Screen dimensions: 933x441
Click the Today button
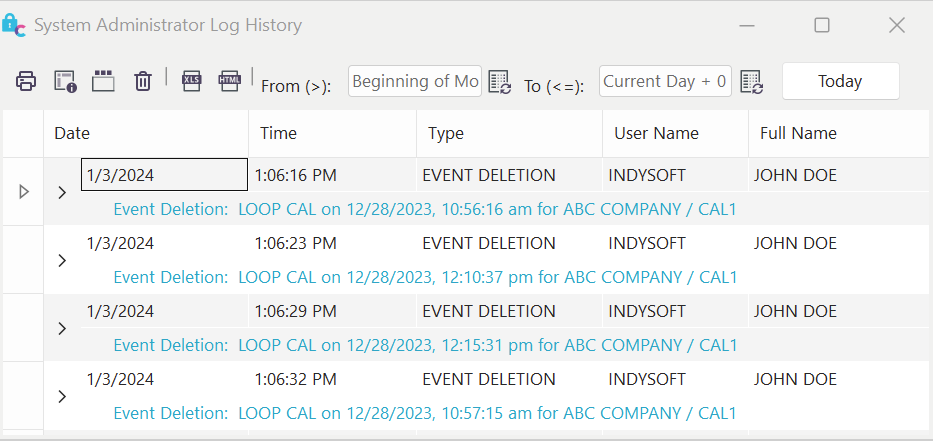coord(840,81)
